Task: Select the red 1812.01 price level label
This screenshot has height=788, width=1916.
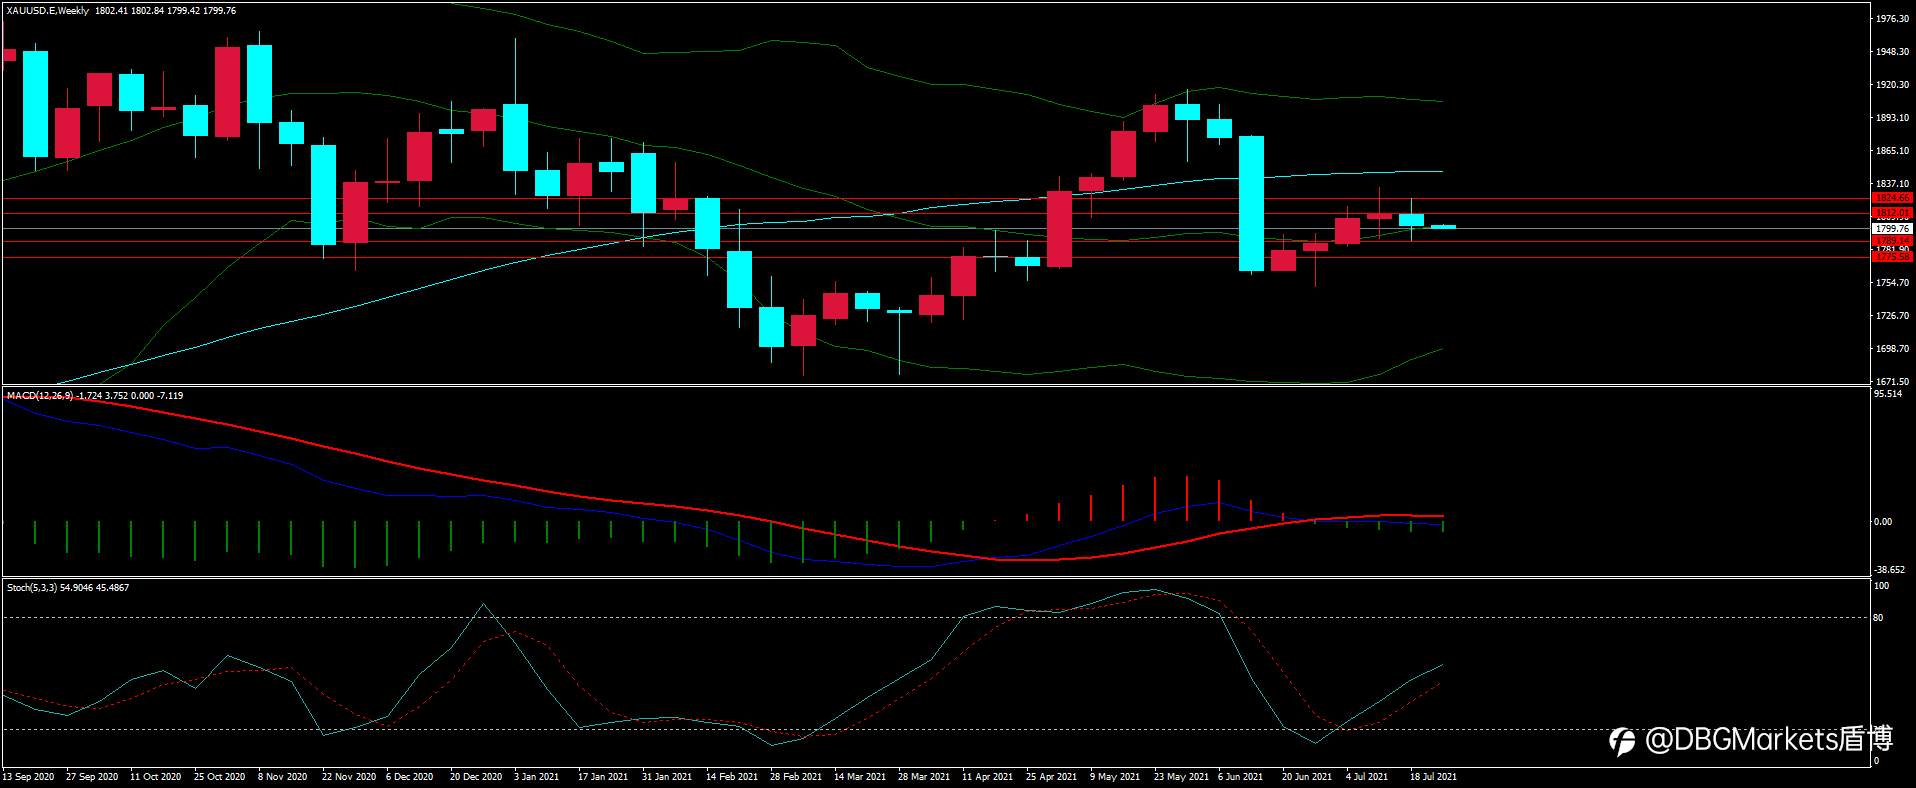Action: [x=1892, y=213]
